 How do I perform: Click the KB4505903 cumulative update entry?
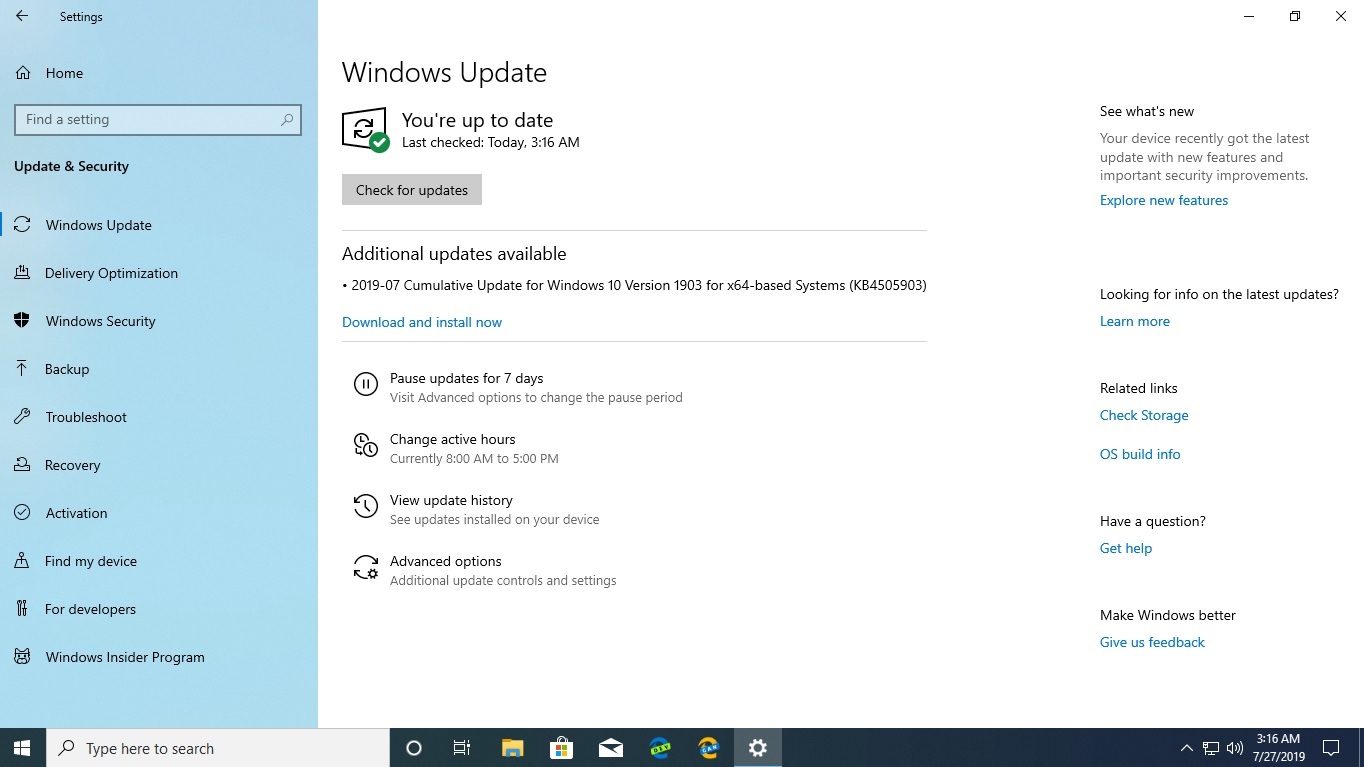(634, 285)
